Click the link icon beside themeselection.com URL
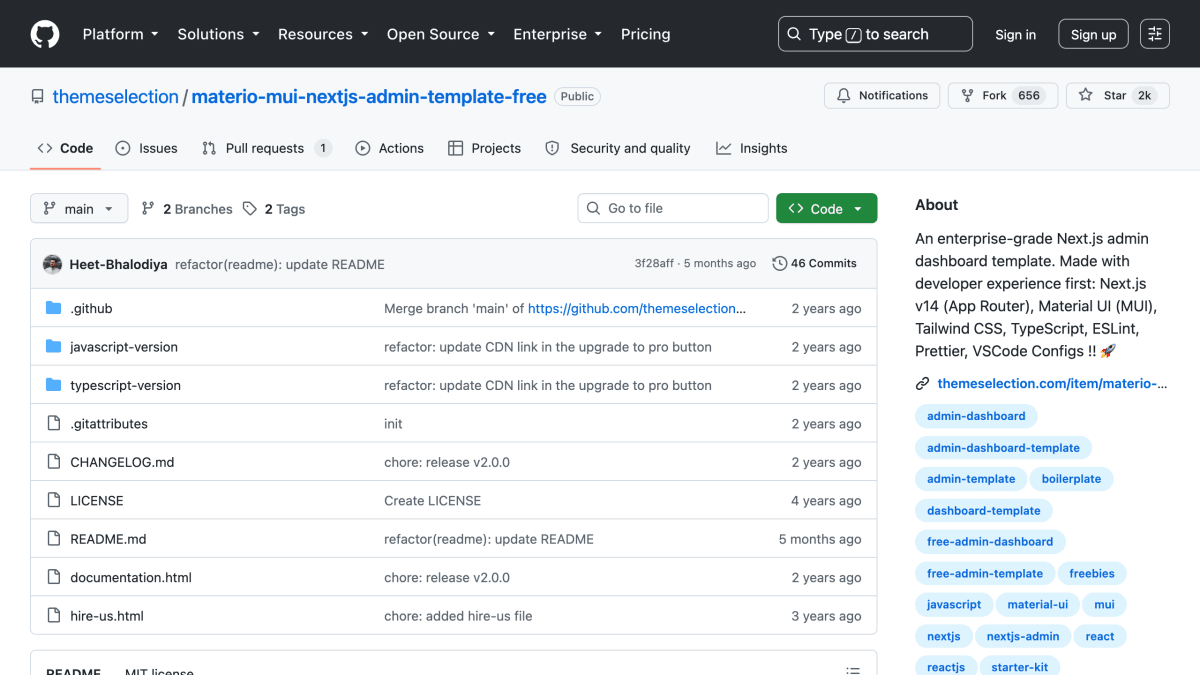The height and width of the screenshot is (675, 1200). [x=922, y=383]
